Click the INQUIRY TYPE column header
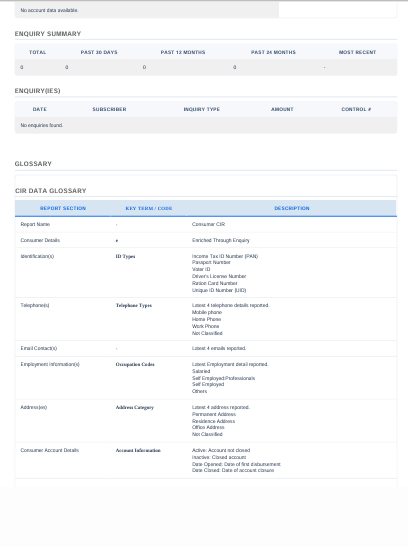Image resolution: width=408 pixels, height=547 pixels. coord(202,109)
